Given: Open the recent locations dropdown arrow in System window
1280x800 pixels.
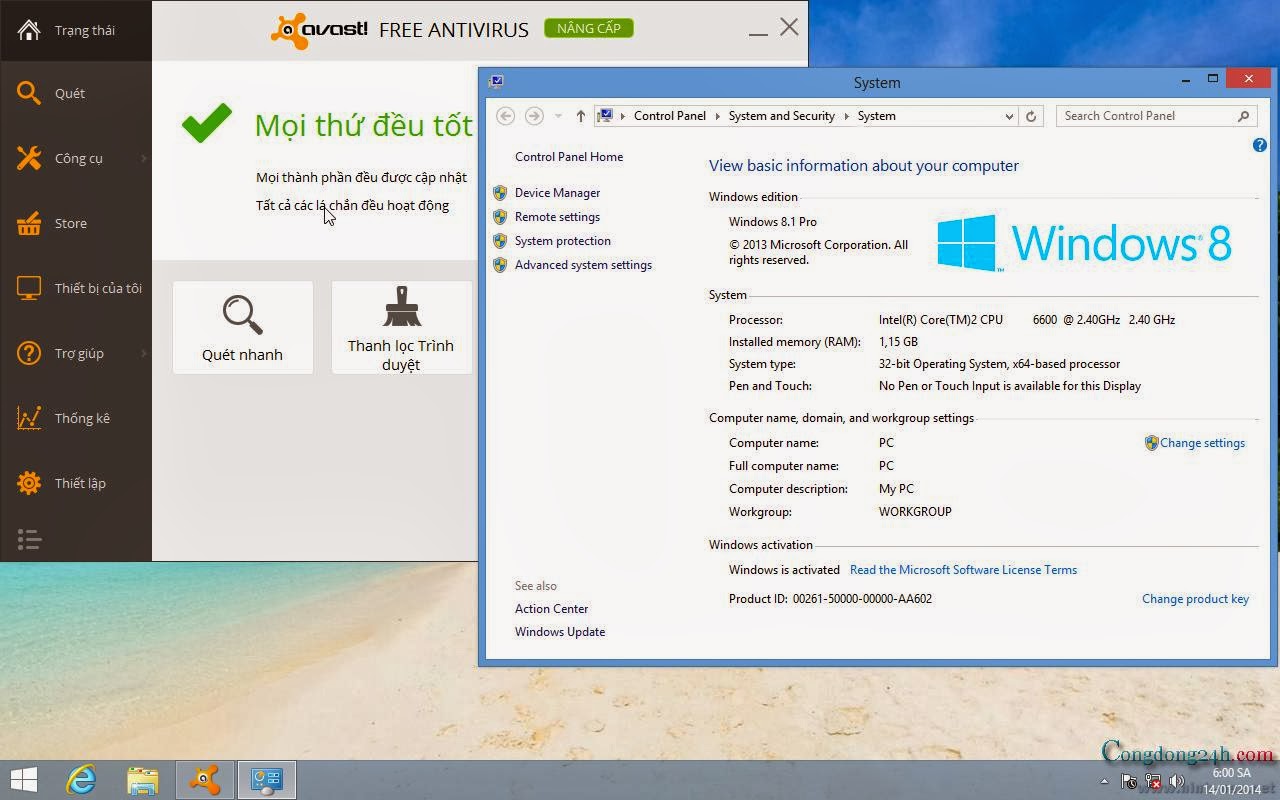Looking at the screenshot, I should 558,116.
